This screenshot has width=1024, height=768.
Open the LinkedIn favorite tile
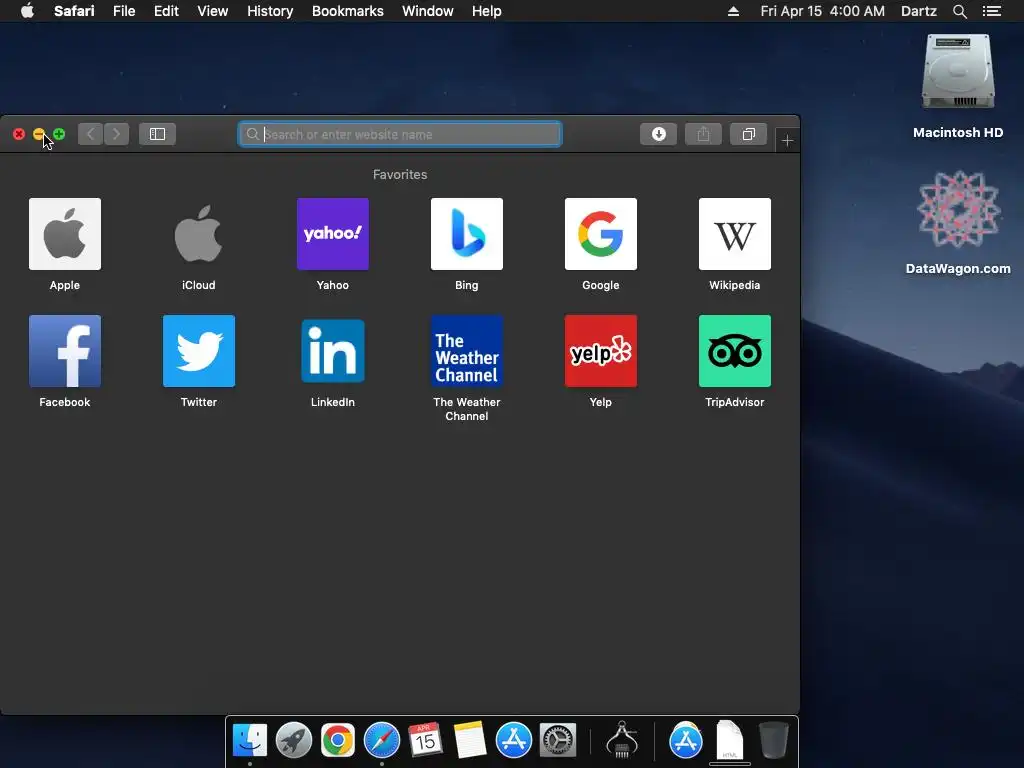(332, 351)
